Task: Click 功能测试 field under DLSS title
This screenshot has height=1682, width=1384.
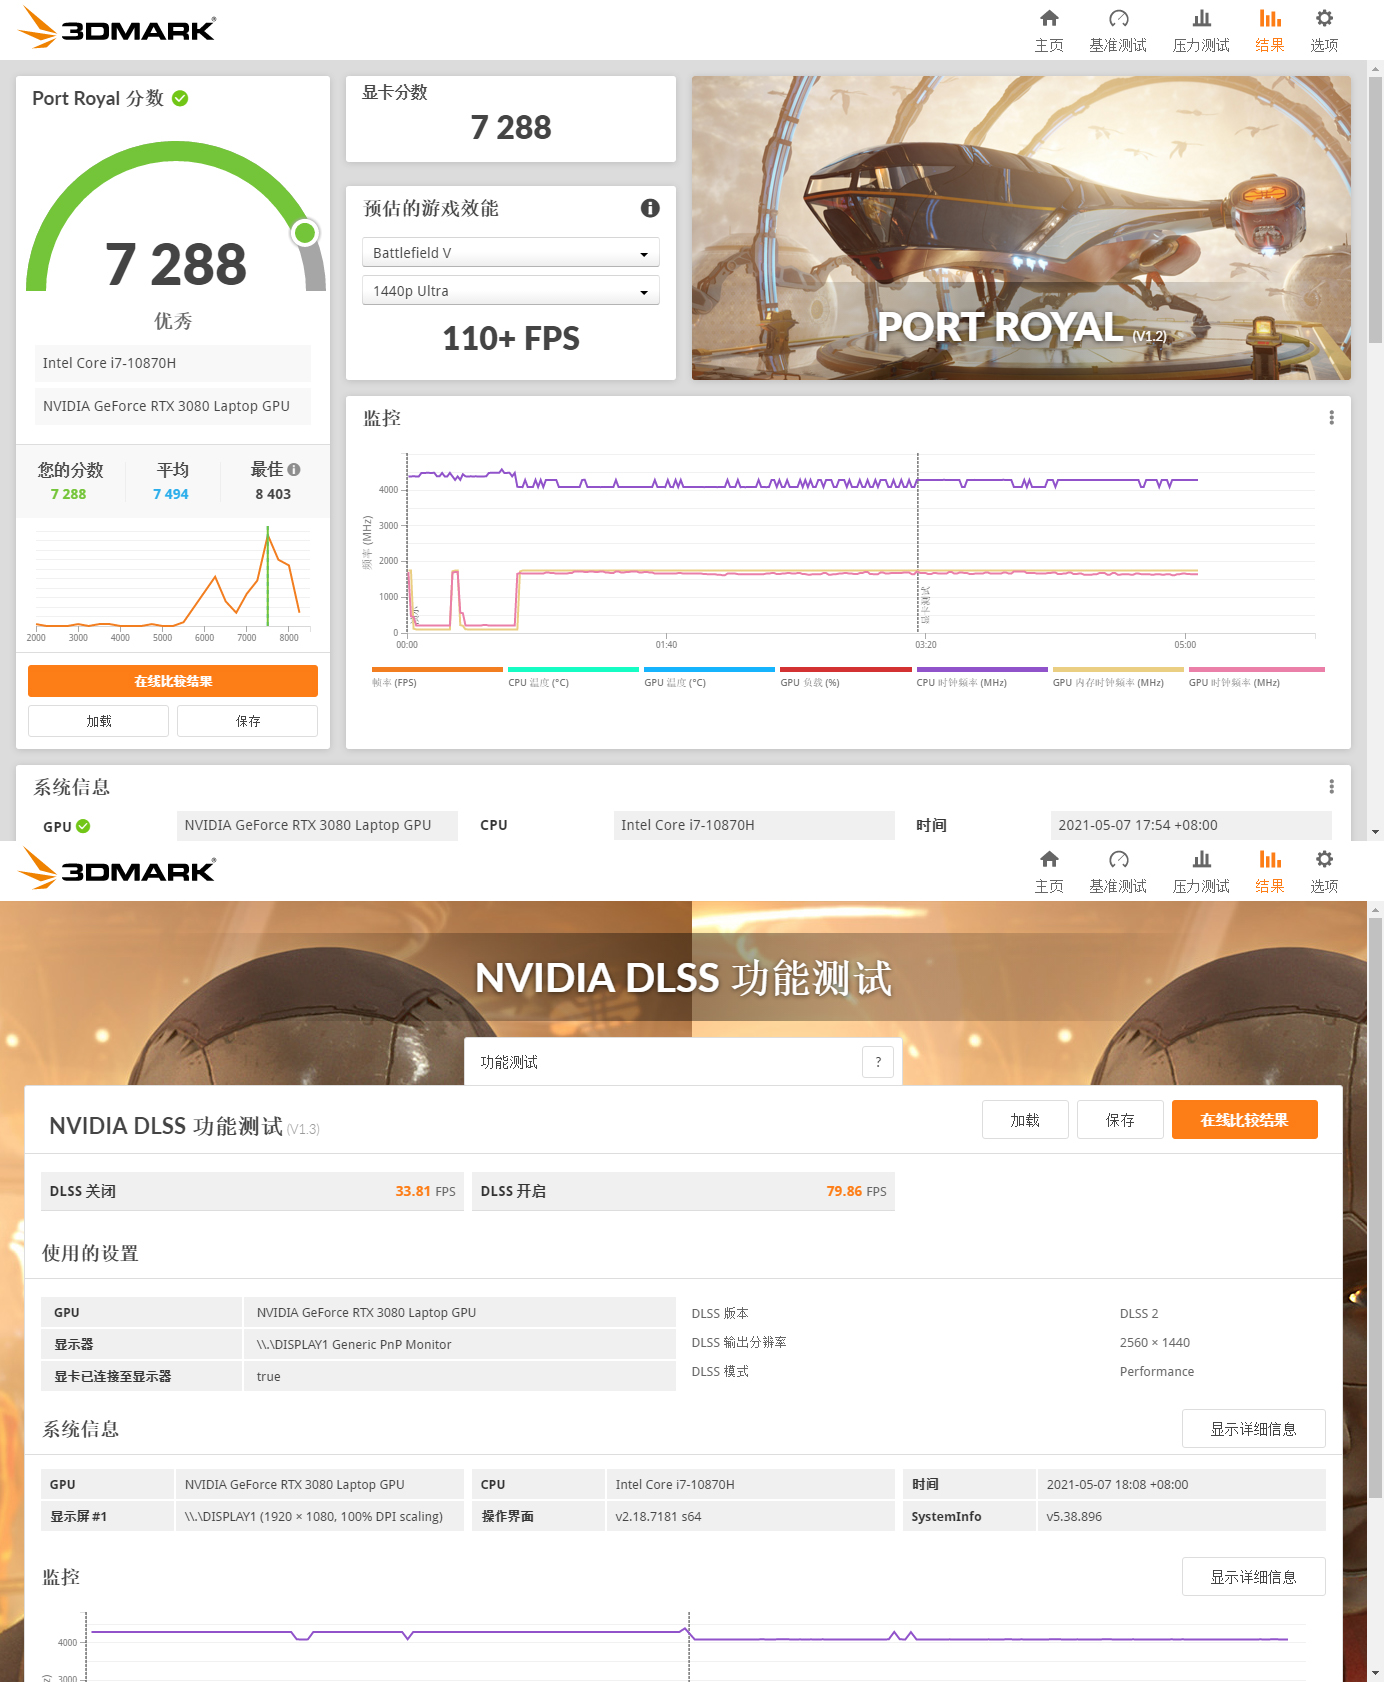Action: pyautogui.click(x=683, y=1062)
